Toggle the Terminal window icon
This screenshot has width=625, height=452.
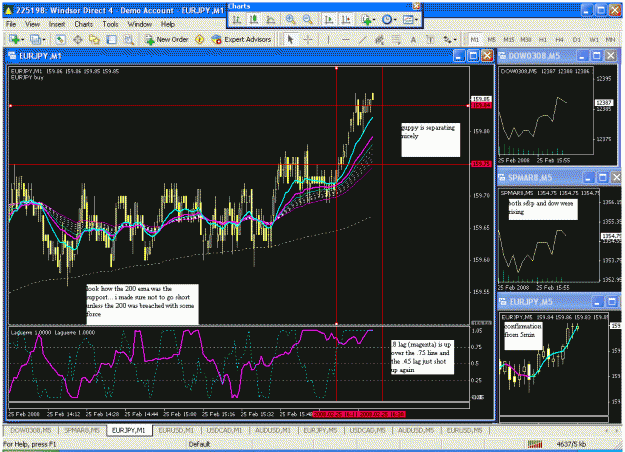pos(112,39)
